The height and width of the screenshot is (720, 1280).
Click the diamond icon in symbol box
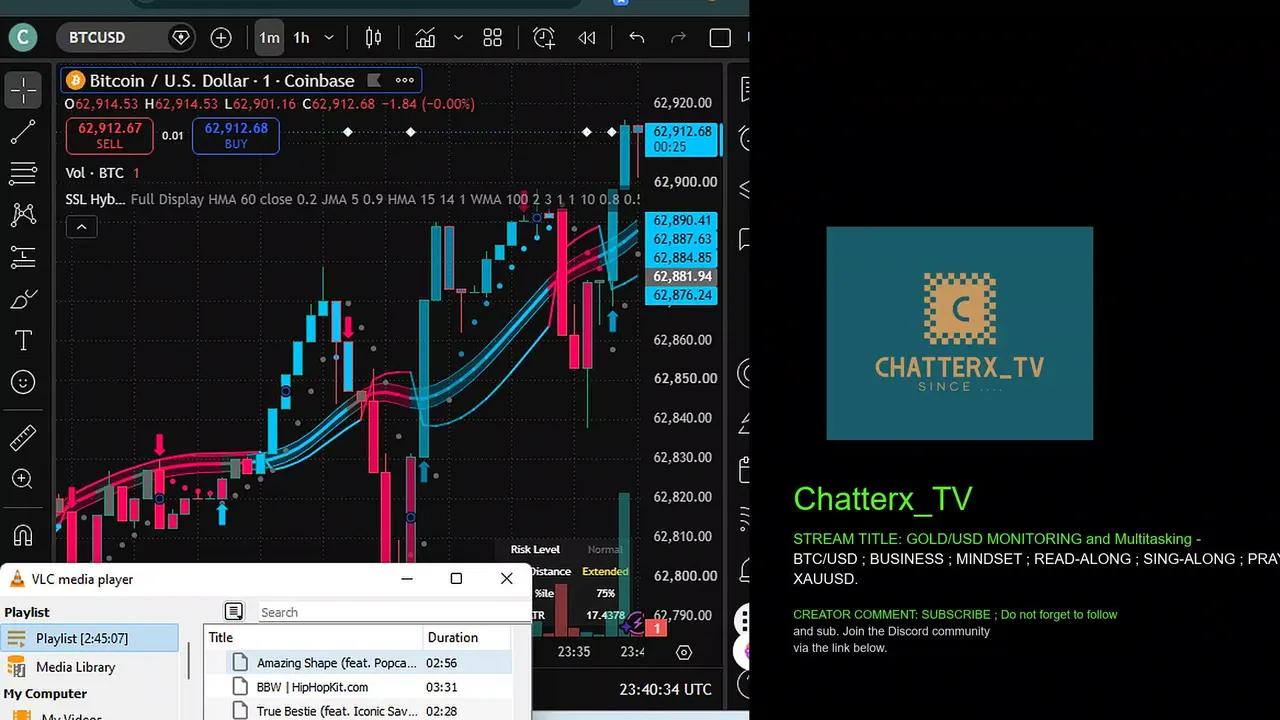point(181,38)
